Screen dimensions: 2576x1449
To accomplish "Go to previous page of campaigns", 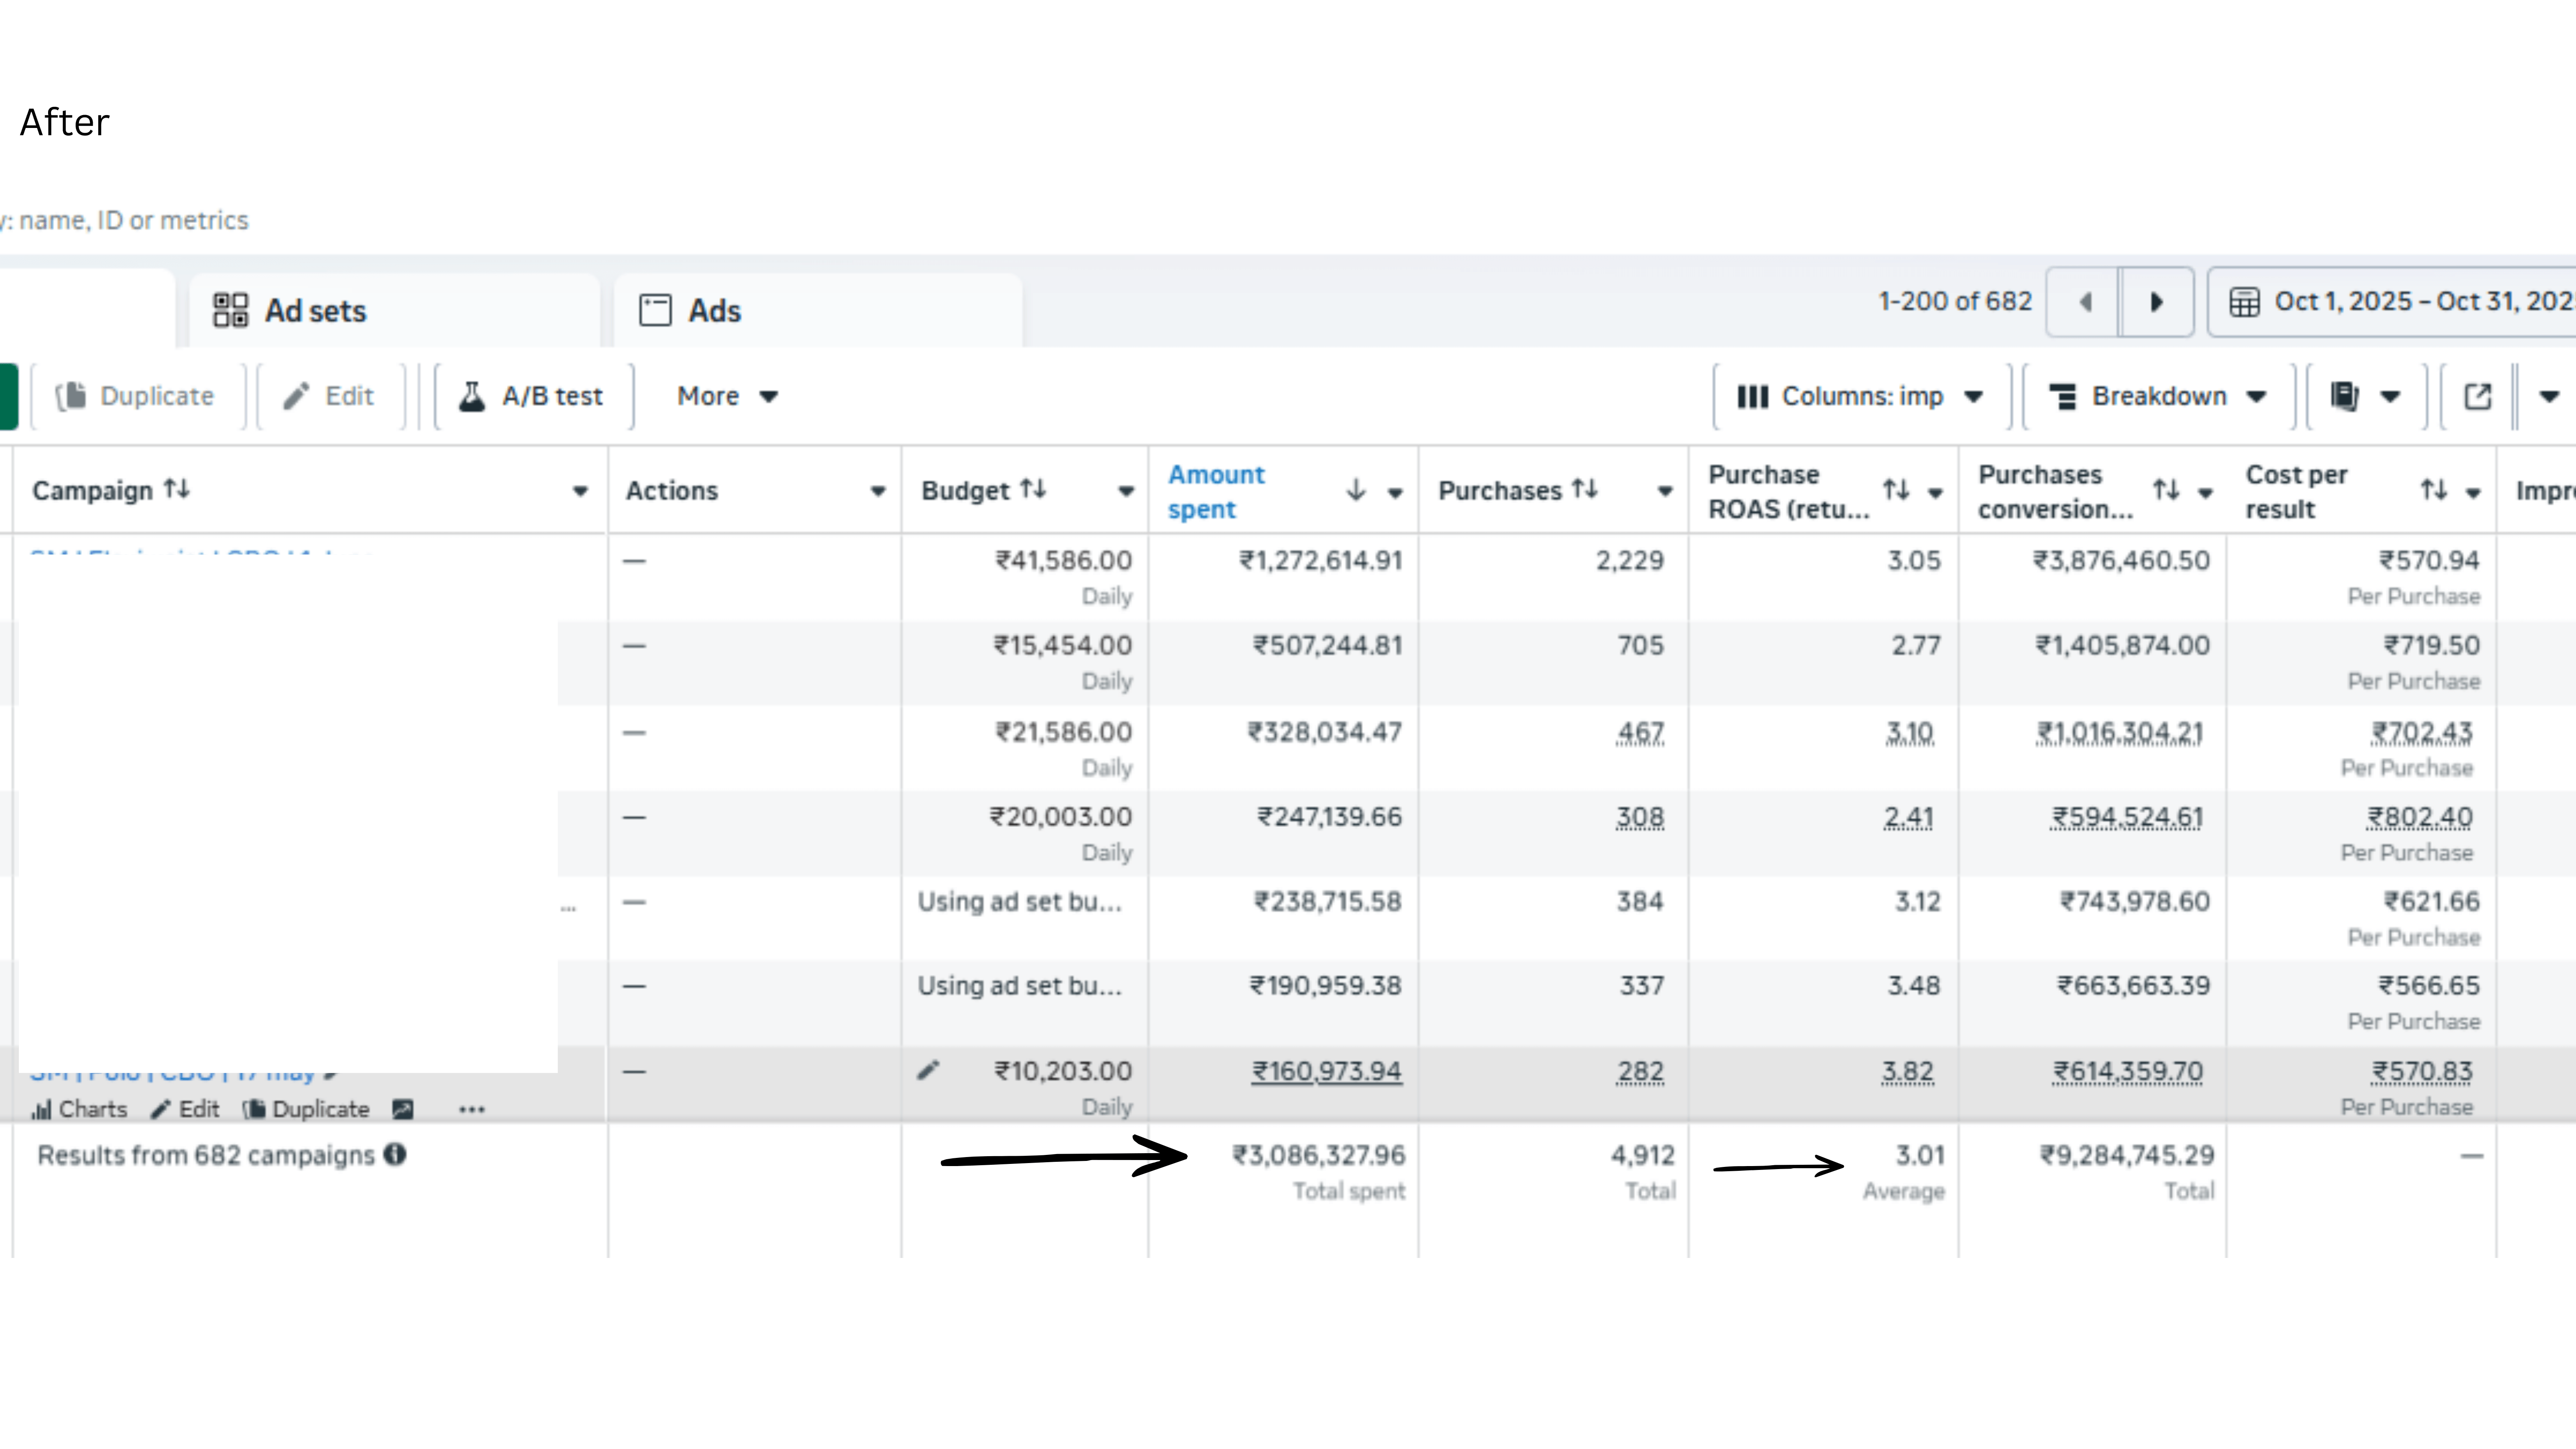I will 2085,302.
